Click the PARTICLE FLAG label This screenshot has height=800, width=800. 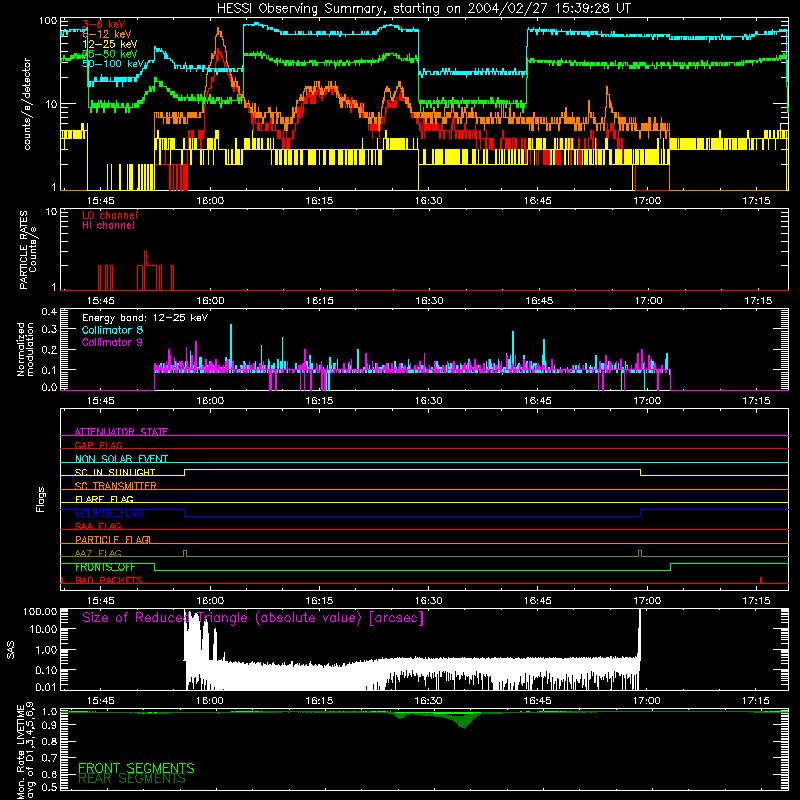(113, 540)
